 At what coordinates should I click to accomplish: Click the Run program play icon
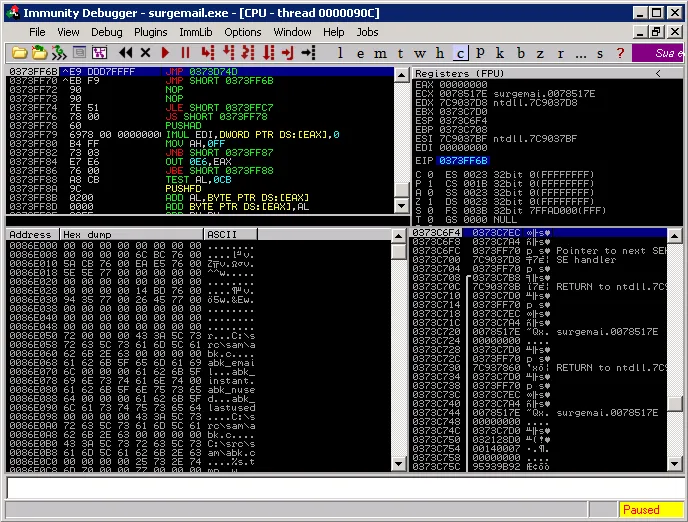[x=166, y=52]
